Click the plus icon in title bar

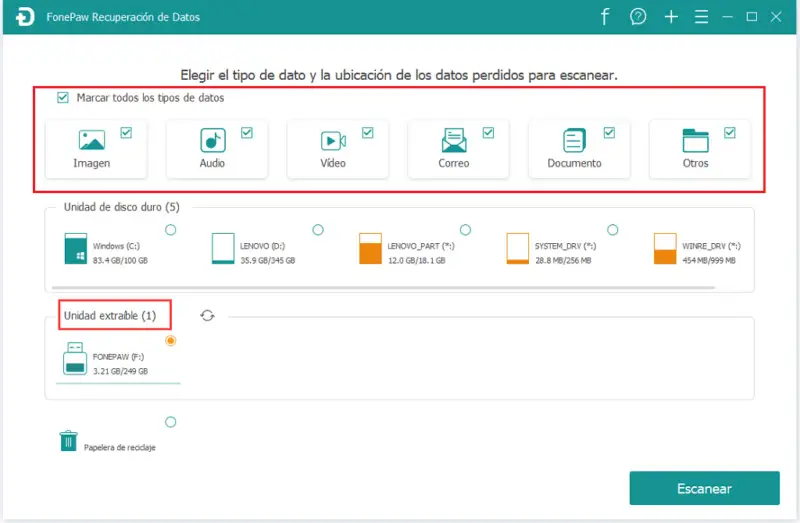tap(671, 17)
